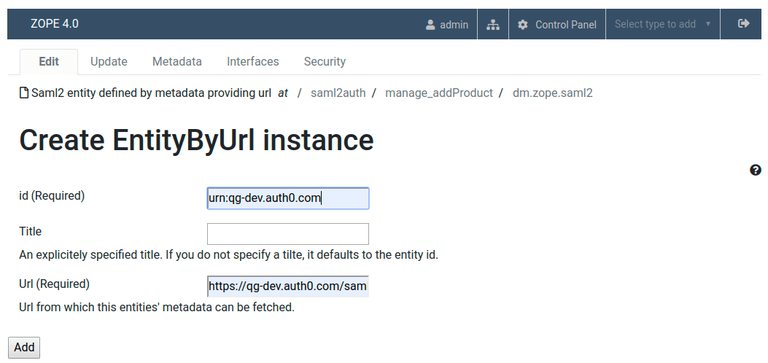Click the Add button

(x=24, y=347)
